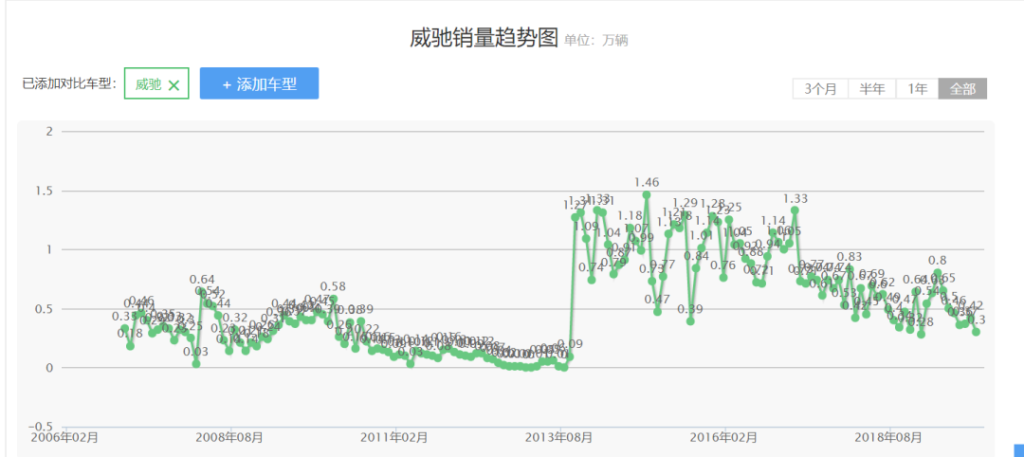Click the chart title 威驰销量趋势图
The image size is (1024, 457).
pyautogui.click(x=485, y=39)
